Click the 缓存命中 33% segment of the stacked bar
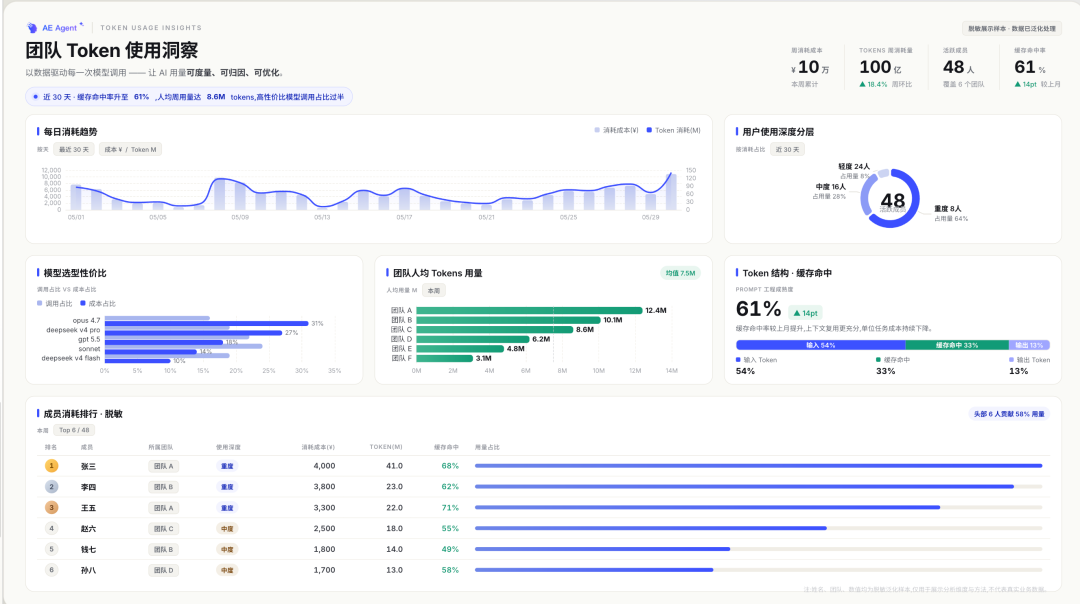 [x=957, y=345]
